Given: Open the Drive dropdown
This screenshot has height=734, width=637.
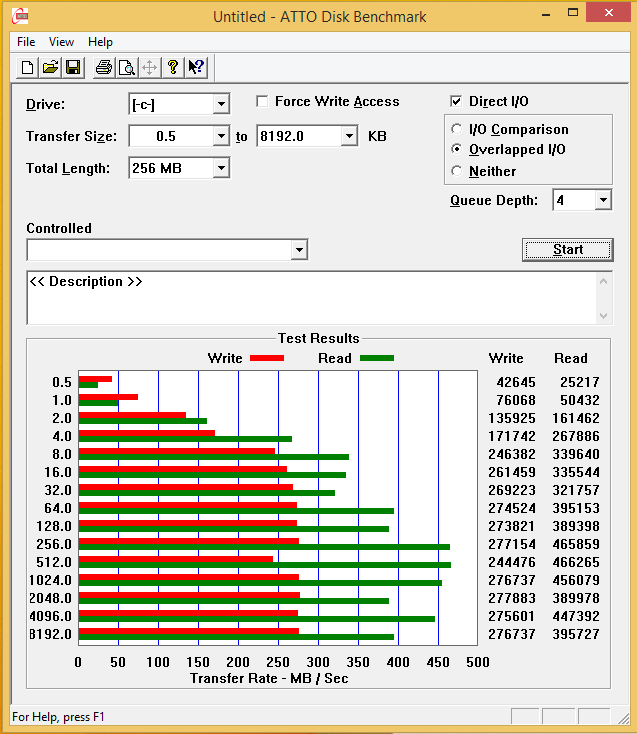Looking at the screenshot, I should 221,104.
